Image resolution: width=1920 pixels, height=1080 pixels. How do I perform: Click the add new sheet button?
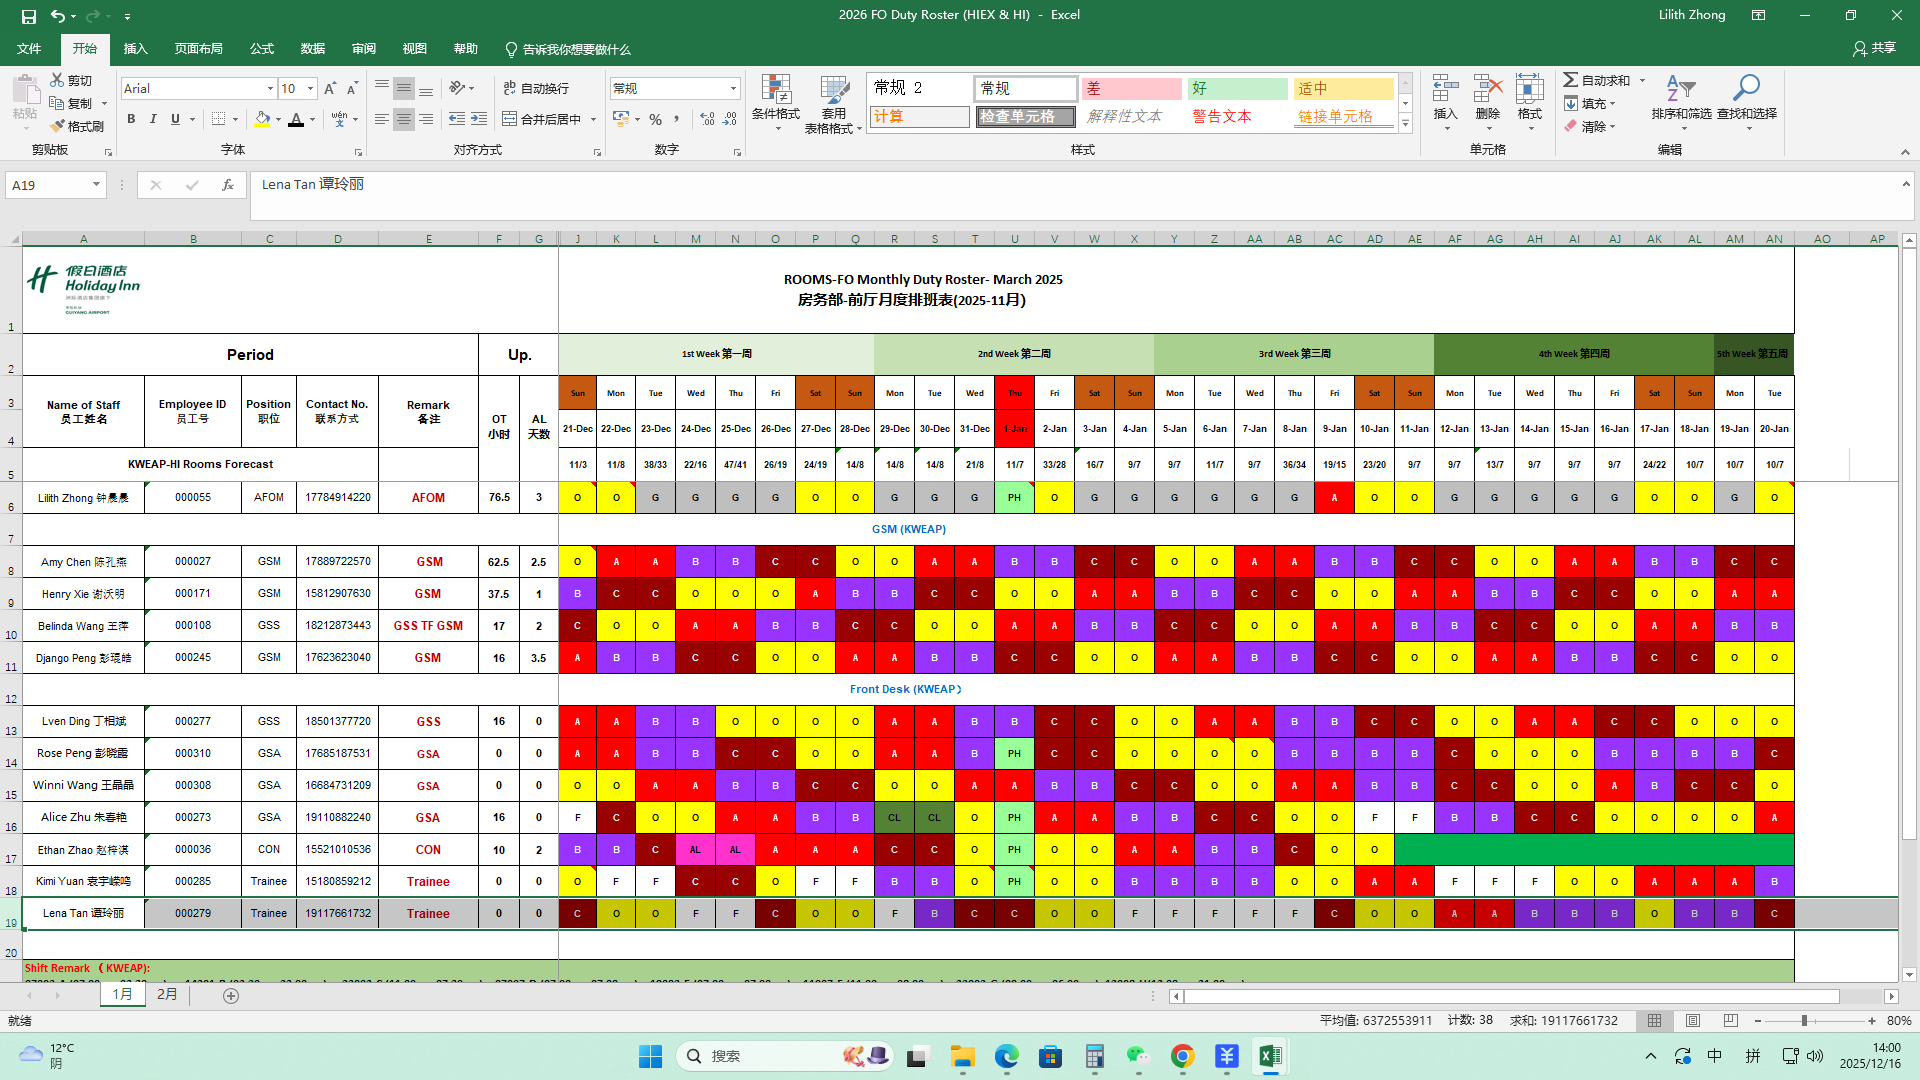point(231,996)
